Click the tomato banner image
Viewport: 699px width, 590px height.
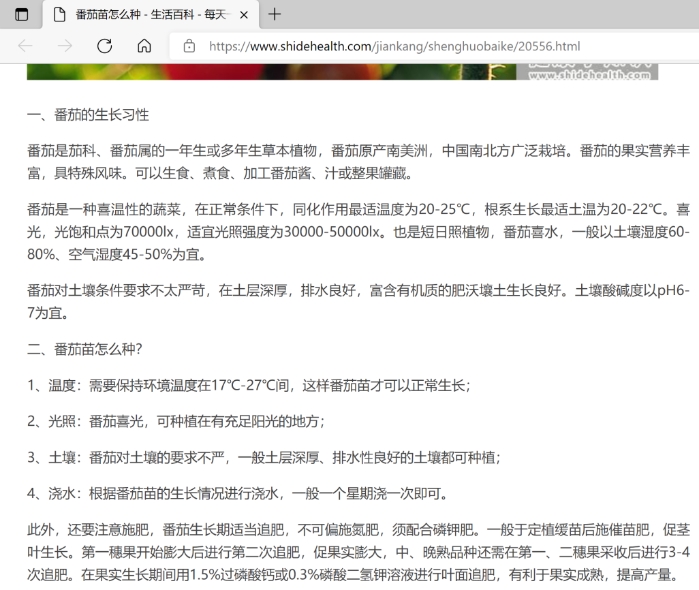[342, 72]
